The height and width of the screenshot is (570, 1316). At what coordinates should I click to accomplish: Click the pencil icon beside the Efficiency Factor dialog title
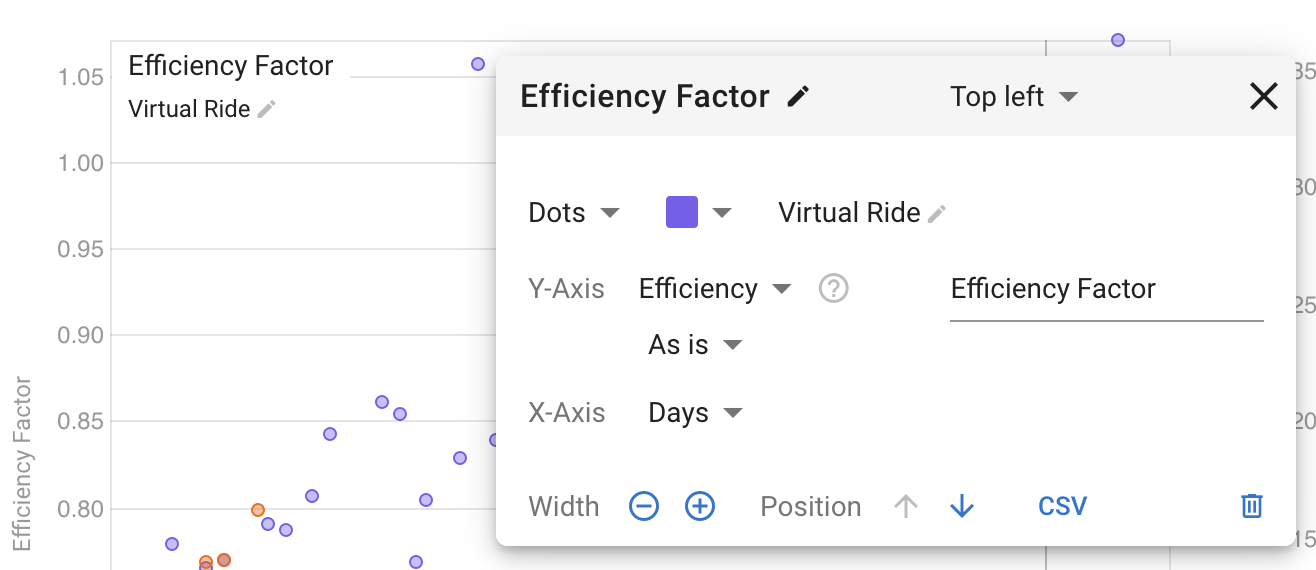[x=797, y=97]
